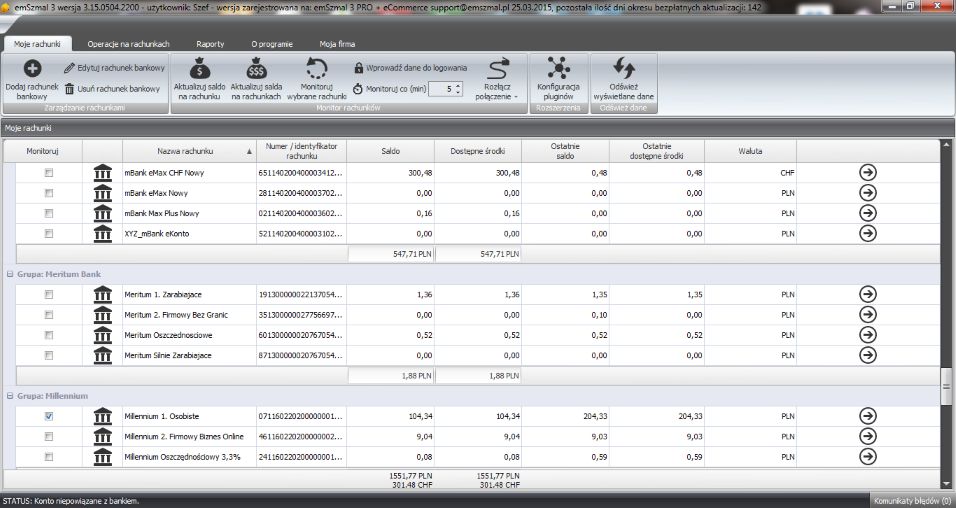Open the Moja firma tab

[x=337, y=44]
